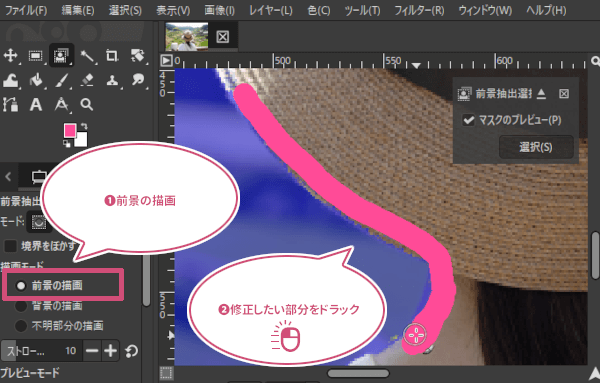The height and width of the screenshot is (383, 600).
Task: Open 編集(E) menu
Action: (x=78, y=10)
